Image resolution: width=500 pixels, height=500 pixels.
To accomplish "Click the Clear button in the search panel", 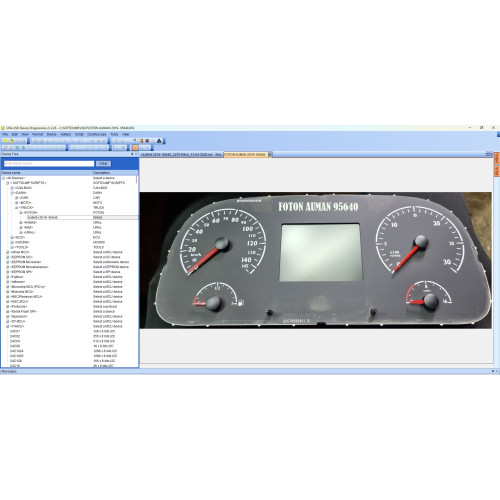I will tap(103, 163).
